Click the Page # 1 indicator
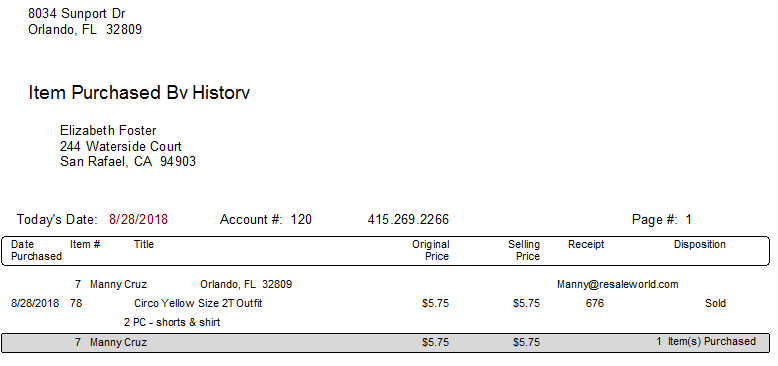 pos(662,219)
